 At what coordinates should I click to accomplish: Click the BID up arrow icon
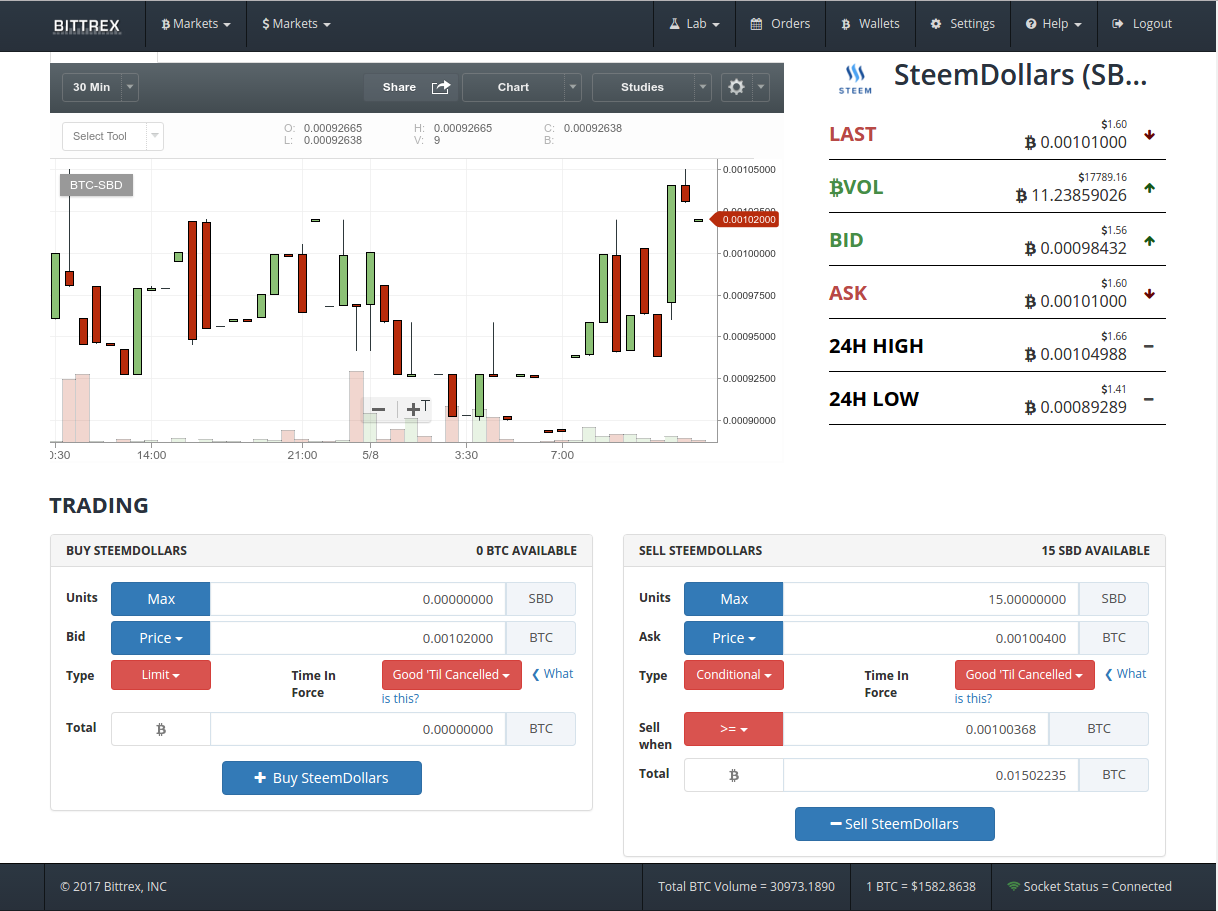pyautogui.click(x=1149, y=240)
